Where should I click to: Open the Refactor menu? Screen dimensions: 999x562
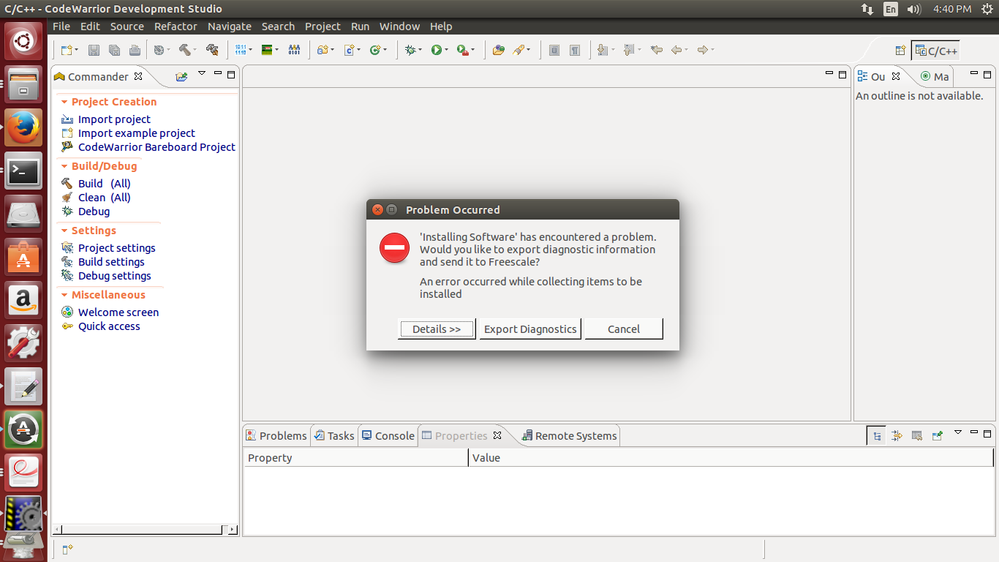click(x=175, y=26)
